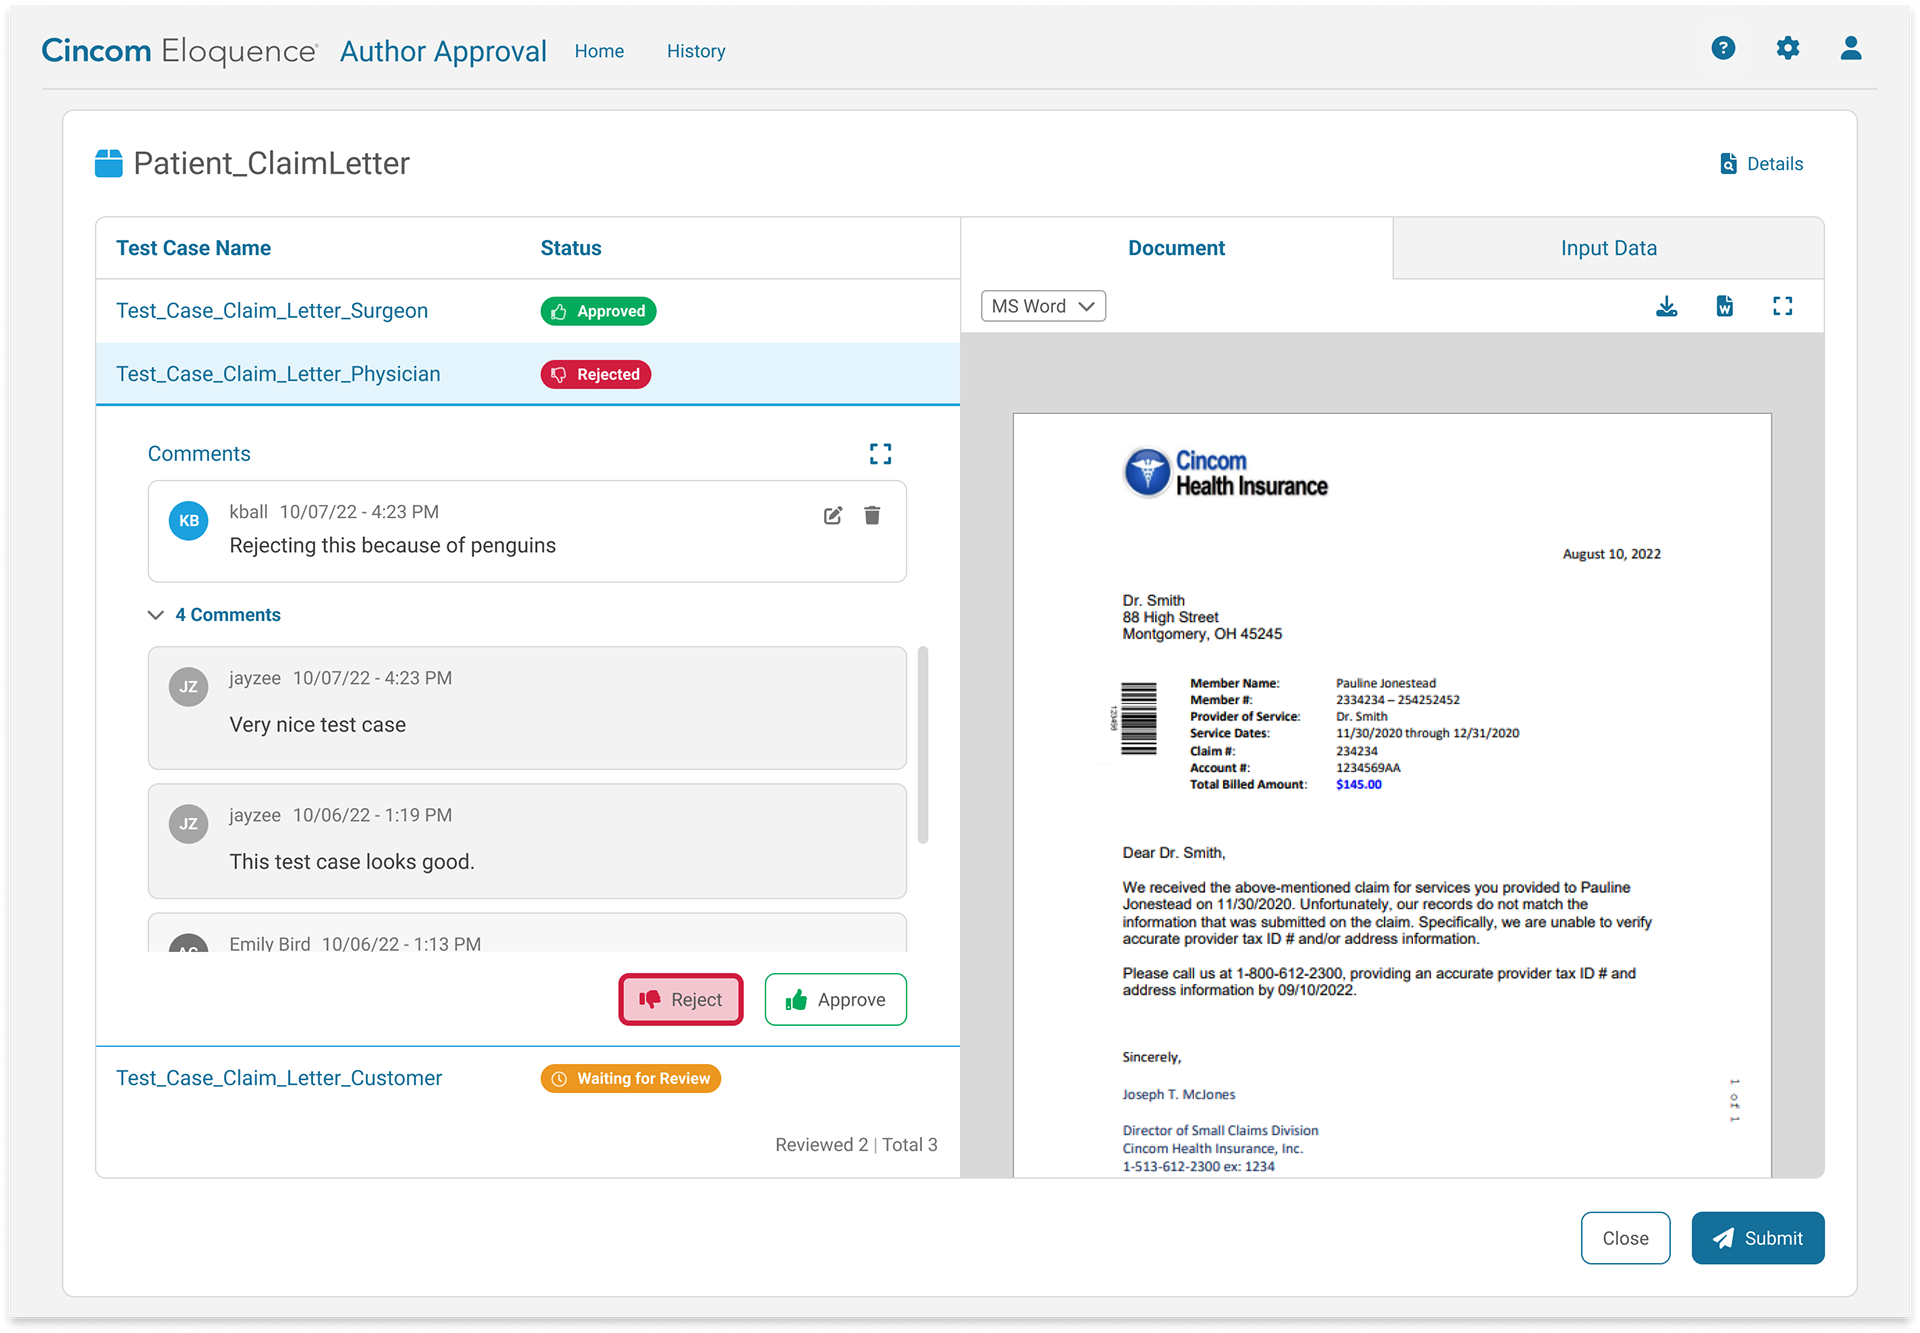Edit kball's comment with pencil icon

click(833, 515)
